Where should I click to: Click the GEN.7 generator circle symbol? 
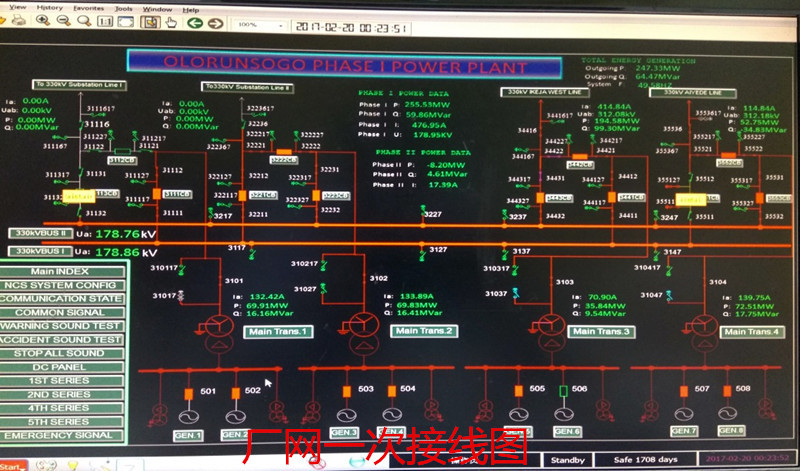pos(684,414)
